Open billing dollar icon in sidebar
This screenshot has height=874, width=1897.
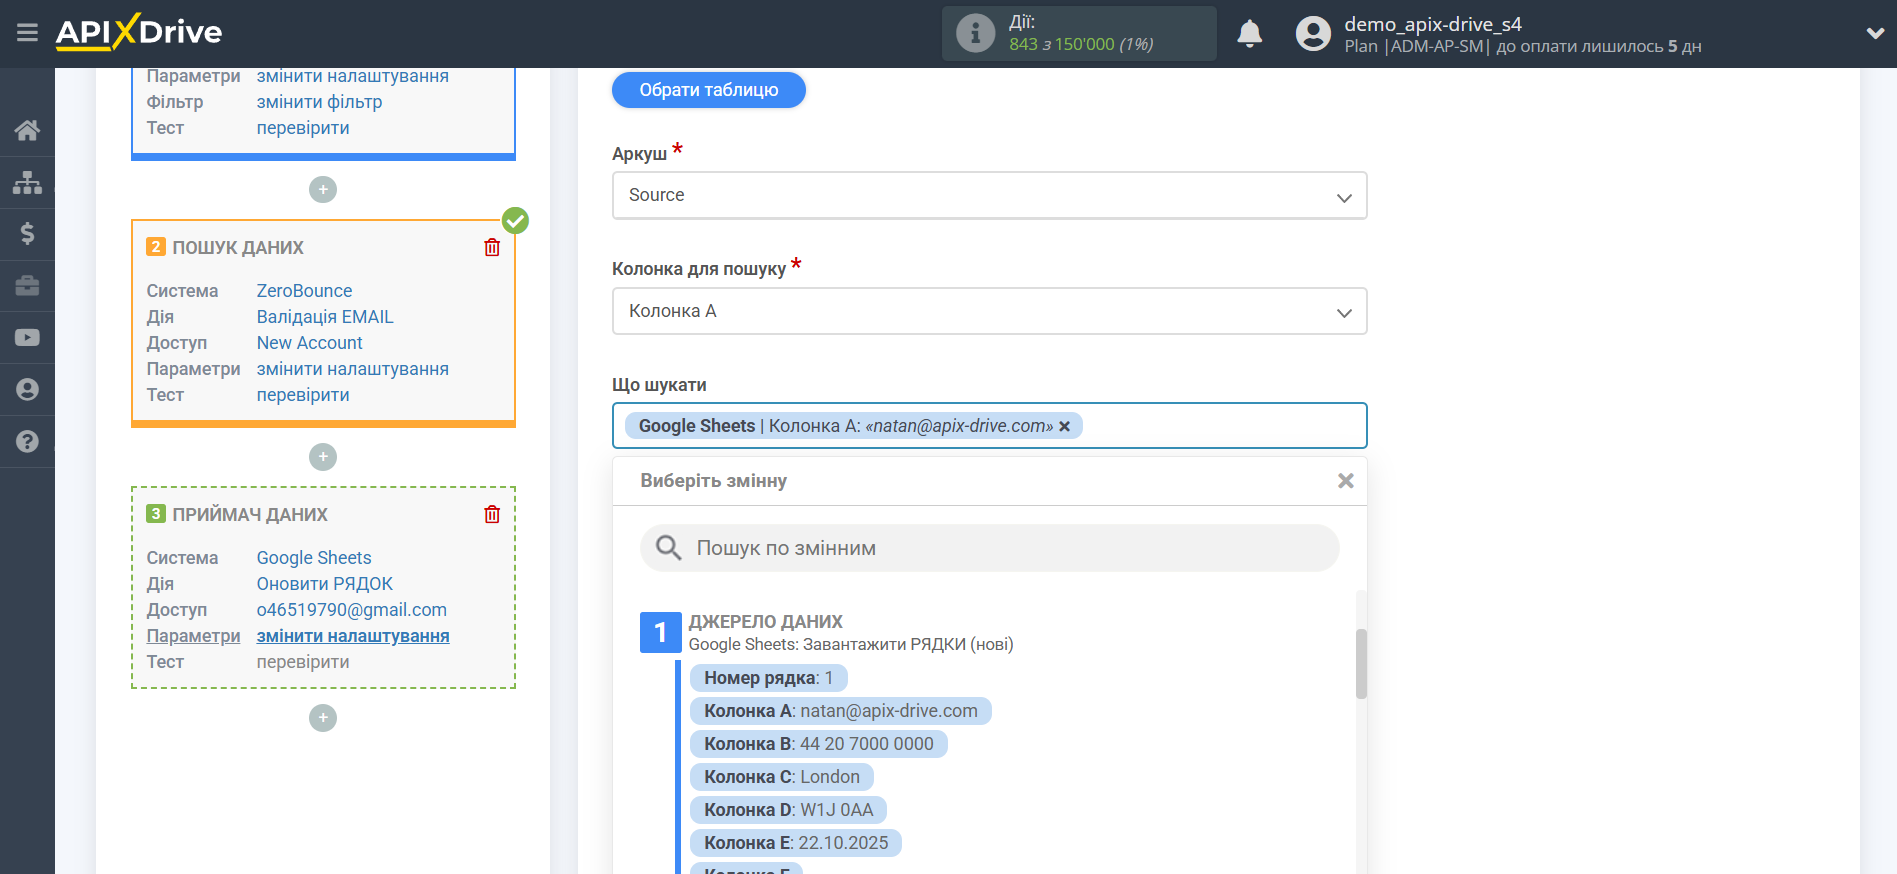point(27,234)
